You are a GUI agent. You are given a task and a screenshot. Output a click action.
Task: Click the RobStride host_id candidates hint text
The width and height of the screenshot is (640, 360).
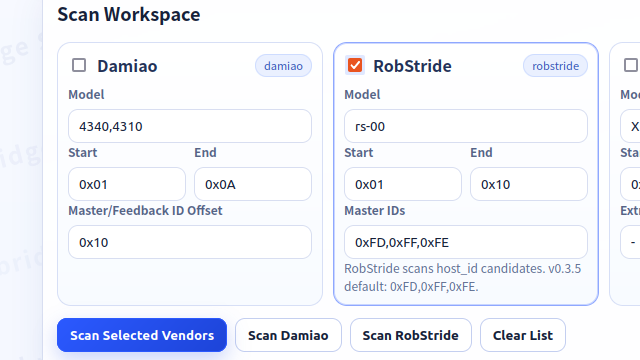click(462, 278)
